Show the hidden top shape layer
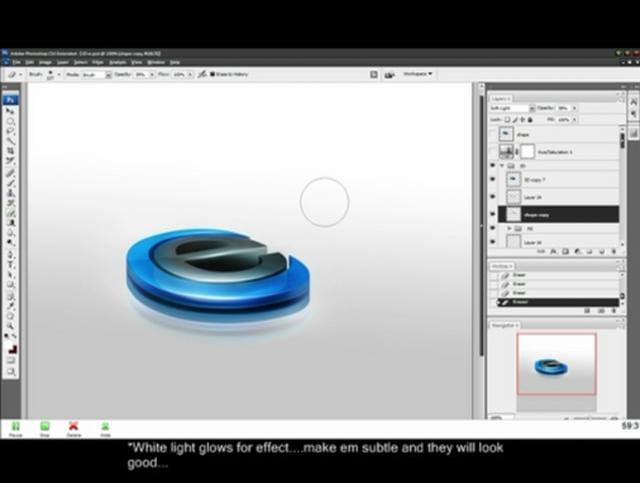This screenshot has width=640, height=483. point(493,134)
